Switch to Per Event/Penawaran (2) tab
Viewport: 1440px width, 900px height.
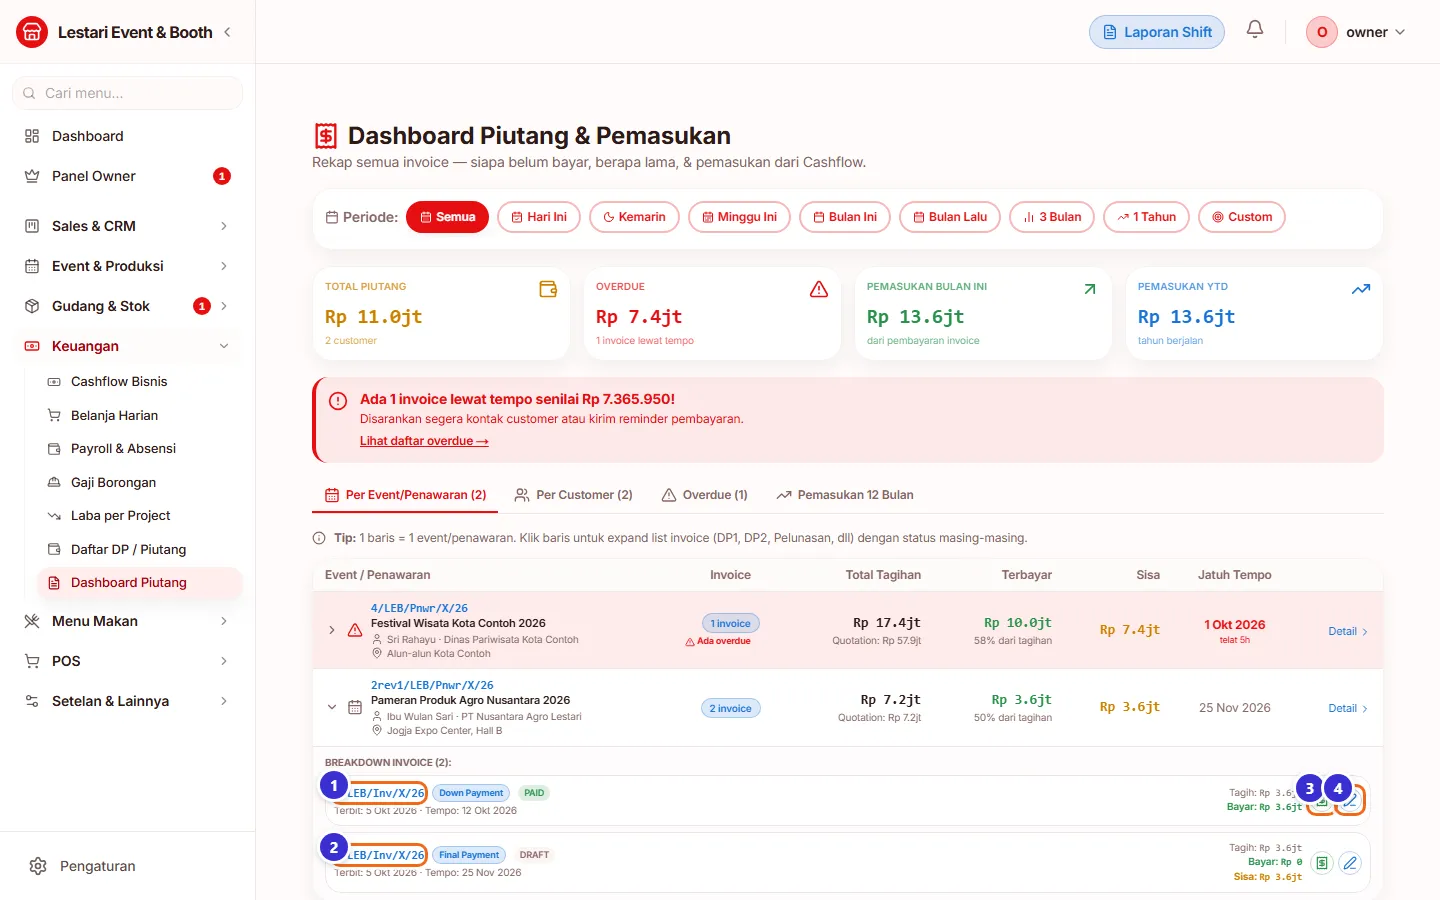(x=405, y=495)
